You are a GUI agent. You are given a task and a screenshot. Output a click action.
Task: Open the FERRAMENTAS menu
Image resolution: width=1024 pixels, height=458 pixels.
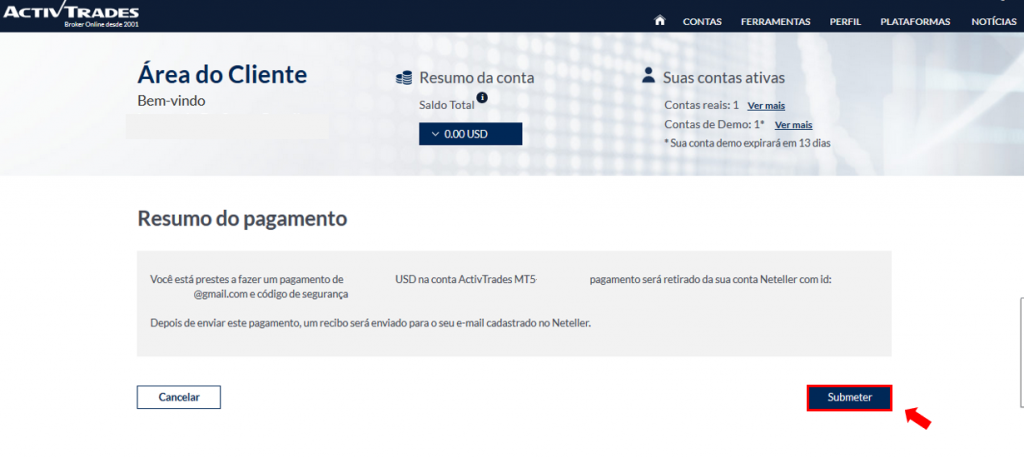tap(775, 22)
